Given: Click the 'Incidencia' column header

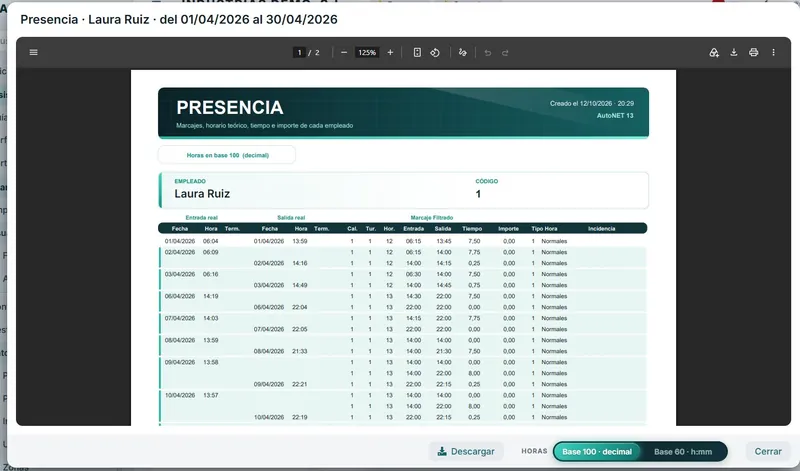Looking at the screenshot, I should [x=602, y=229].
